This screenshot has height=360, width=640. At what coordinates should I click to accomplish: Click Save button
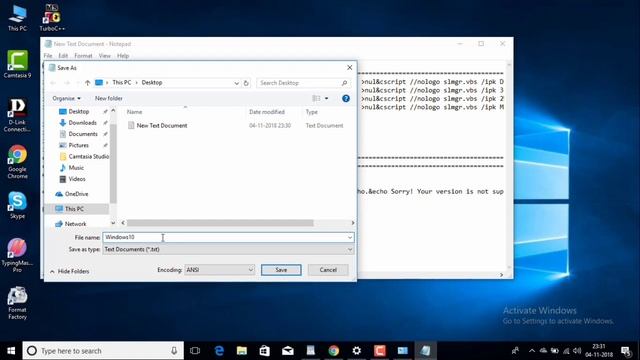(x=281, y=270)
